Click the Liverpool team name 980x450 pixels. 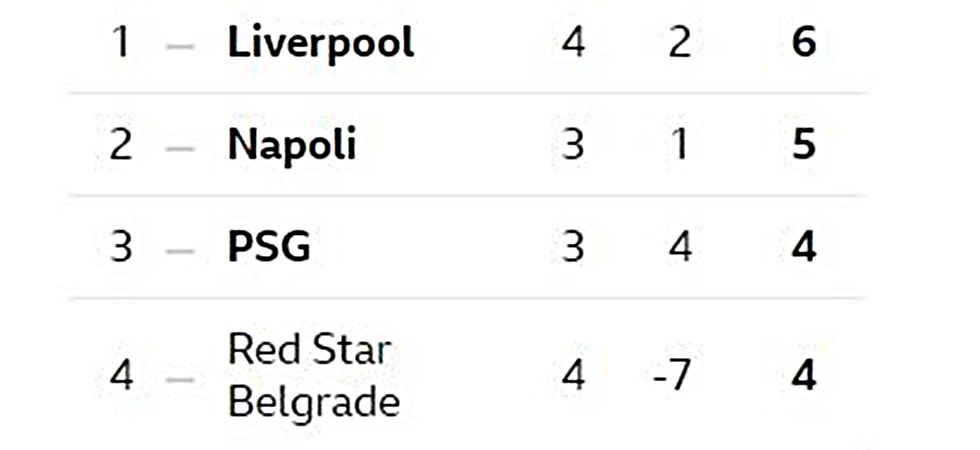click(321, 44)
